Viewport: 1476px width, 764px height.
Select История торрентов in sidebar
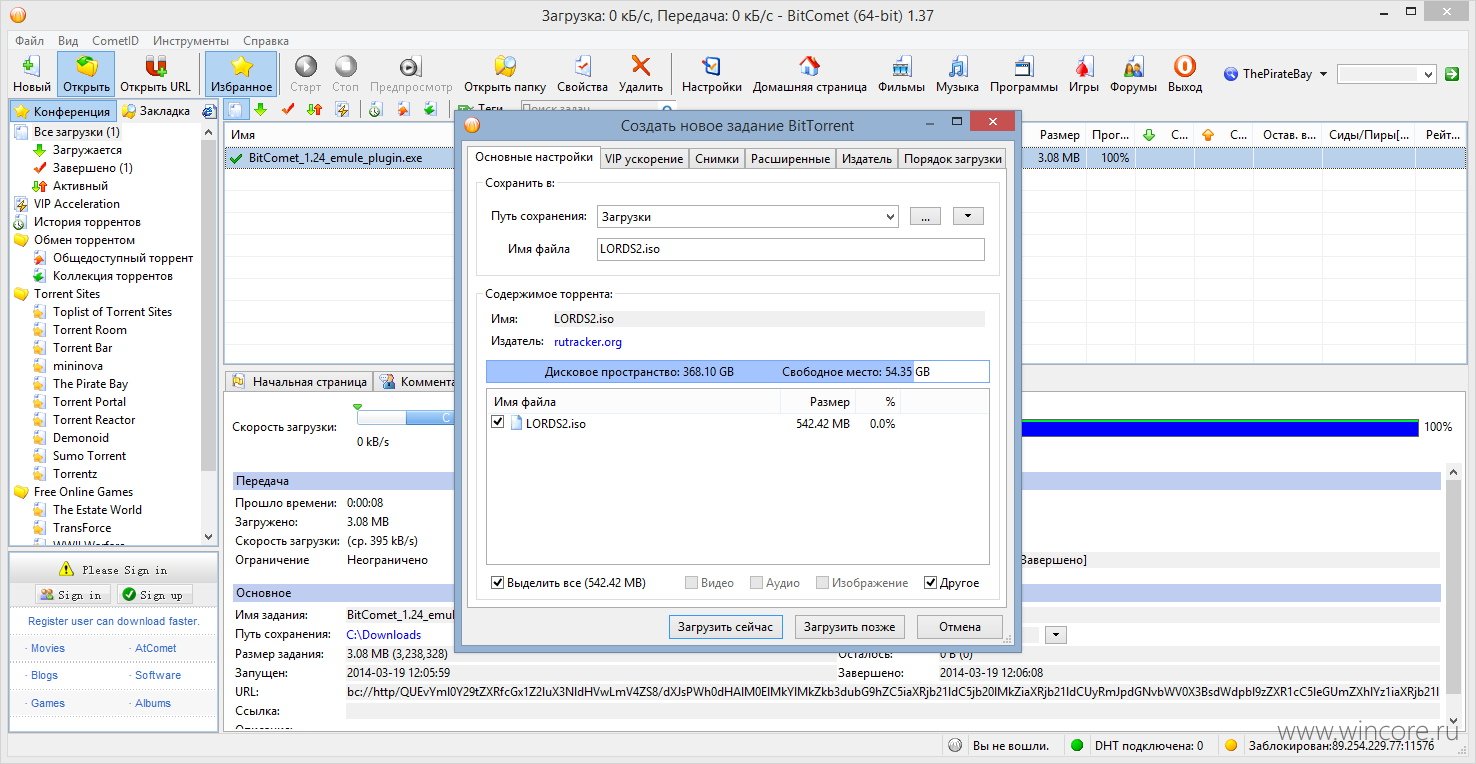[x=87, y=222]
